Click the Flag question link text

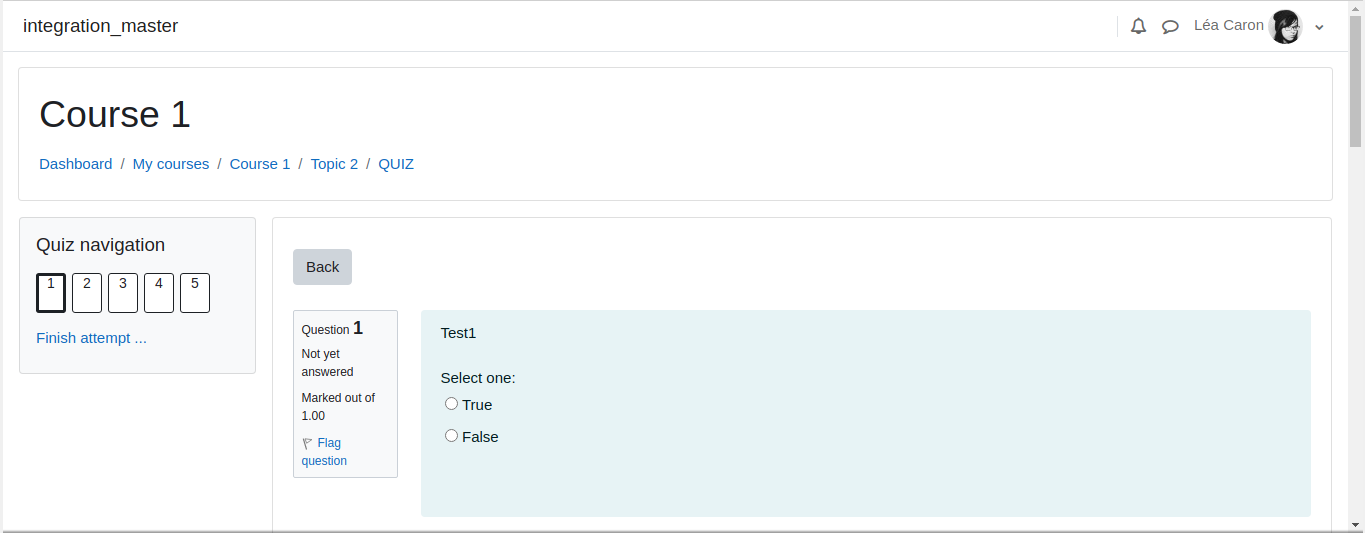pyautogui.click(x=325, y=452)
